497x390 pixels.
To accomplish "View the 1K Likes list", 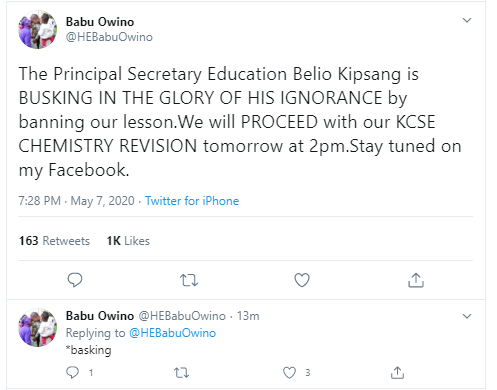I will [x=128, y=241].
